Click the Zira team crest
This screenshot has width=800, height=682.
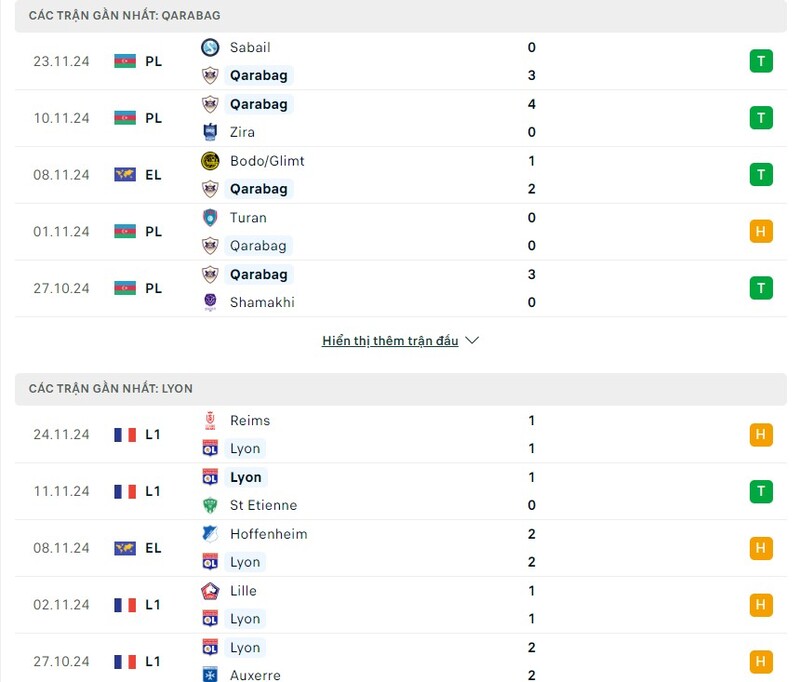pyautogui.click(x=210, y=132)
